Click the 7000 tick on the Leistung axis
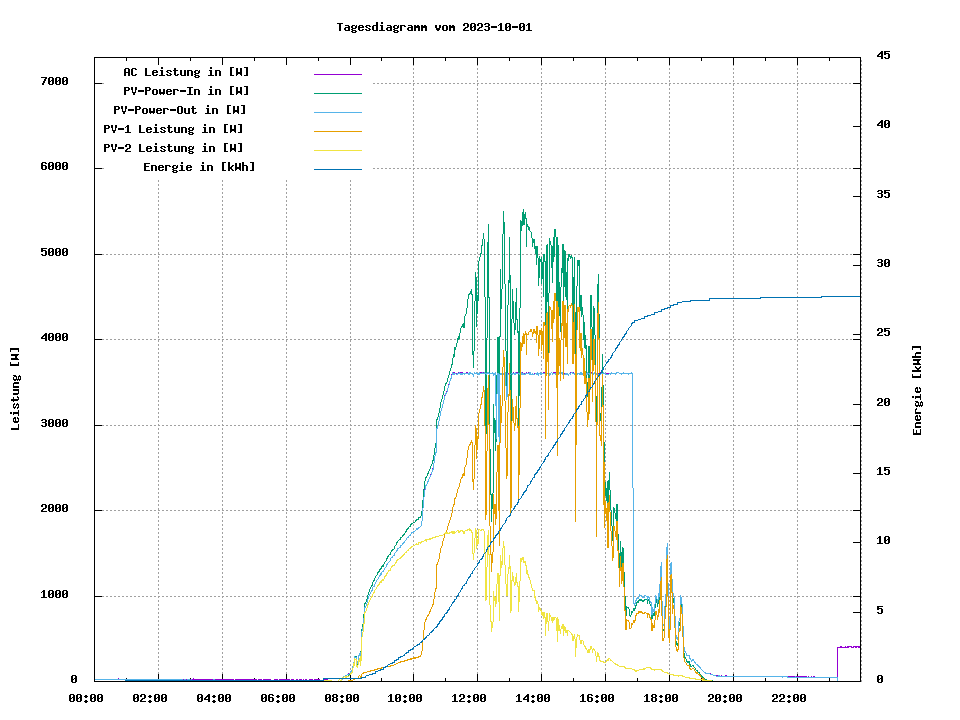 (x=54, y=81)
